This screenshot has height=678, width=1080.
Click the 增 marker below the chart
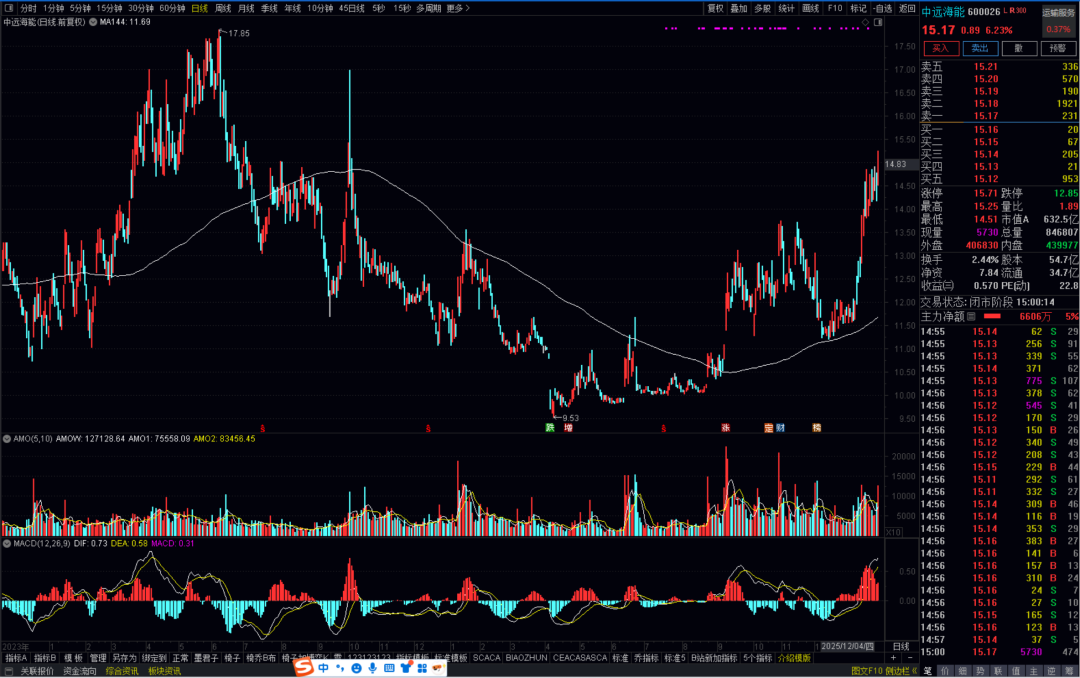click(x=568, y=427)
